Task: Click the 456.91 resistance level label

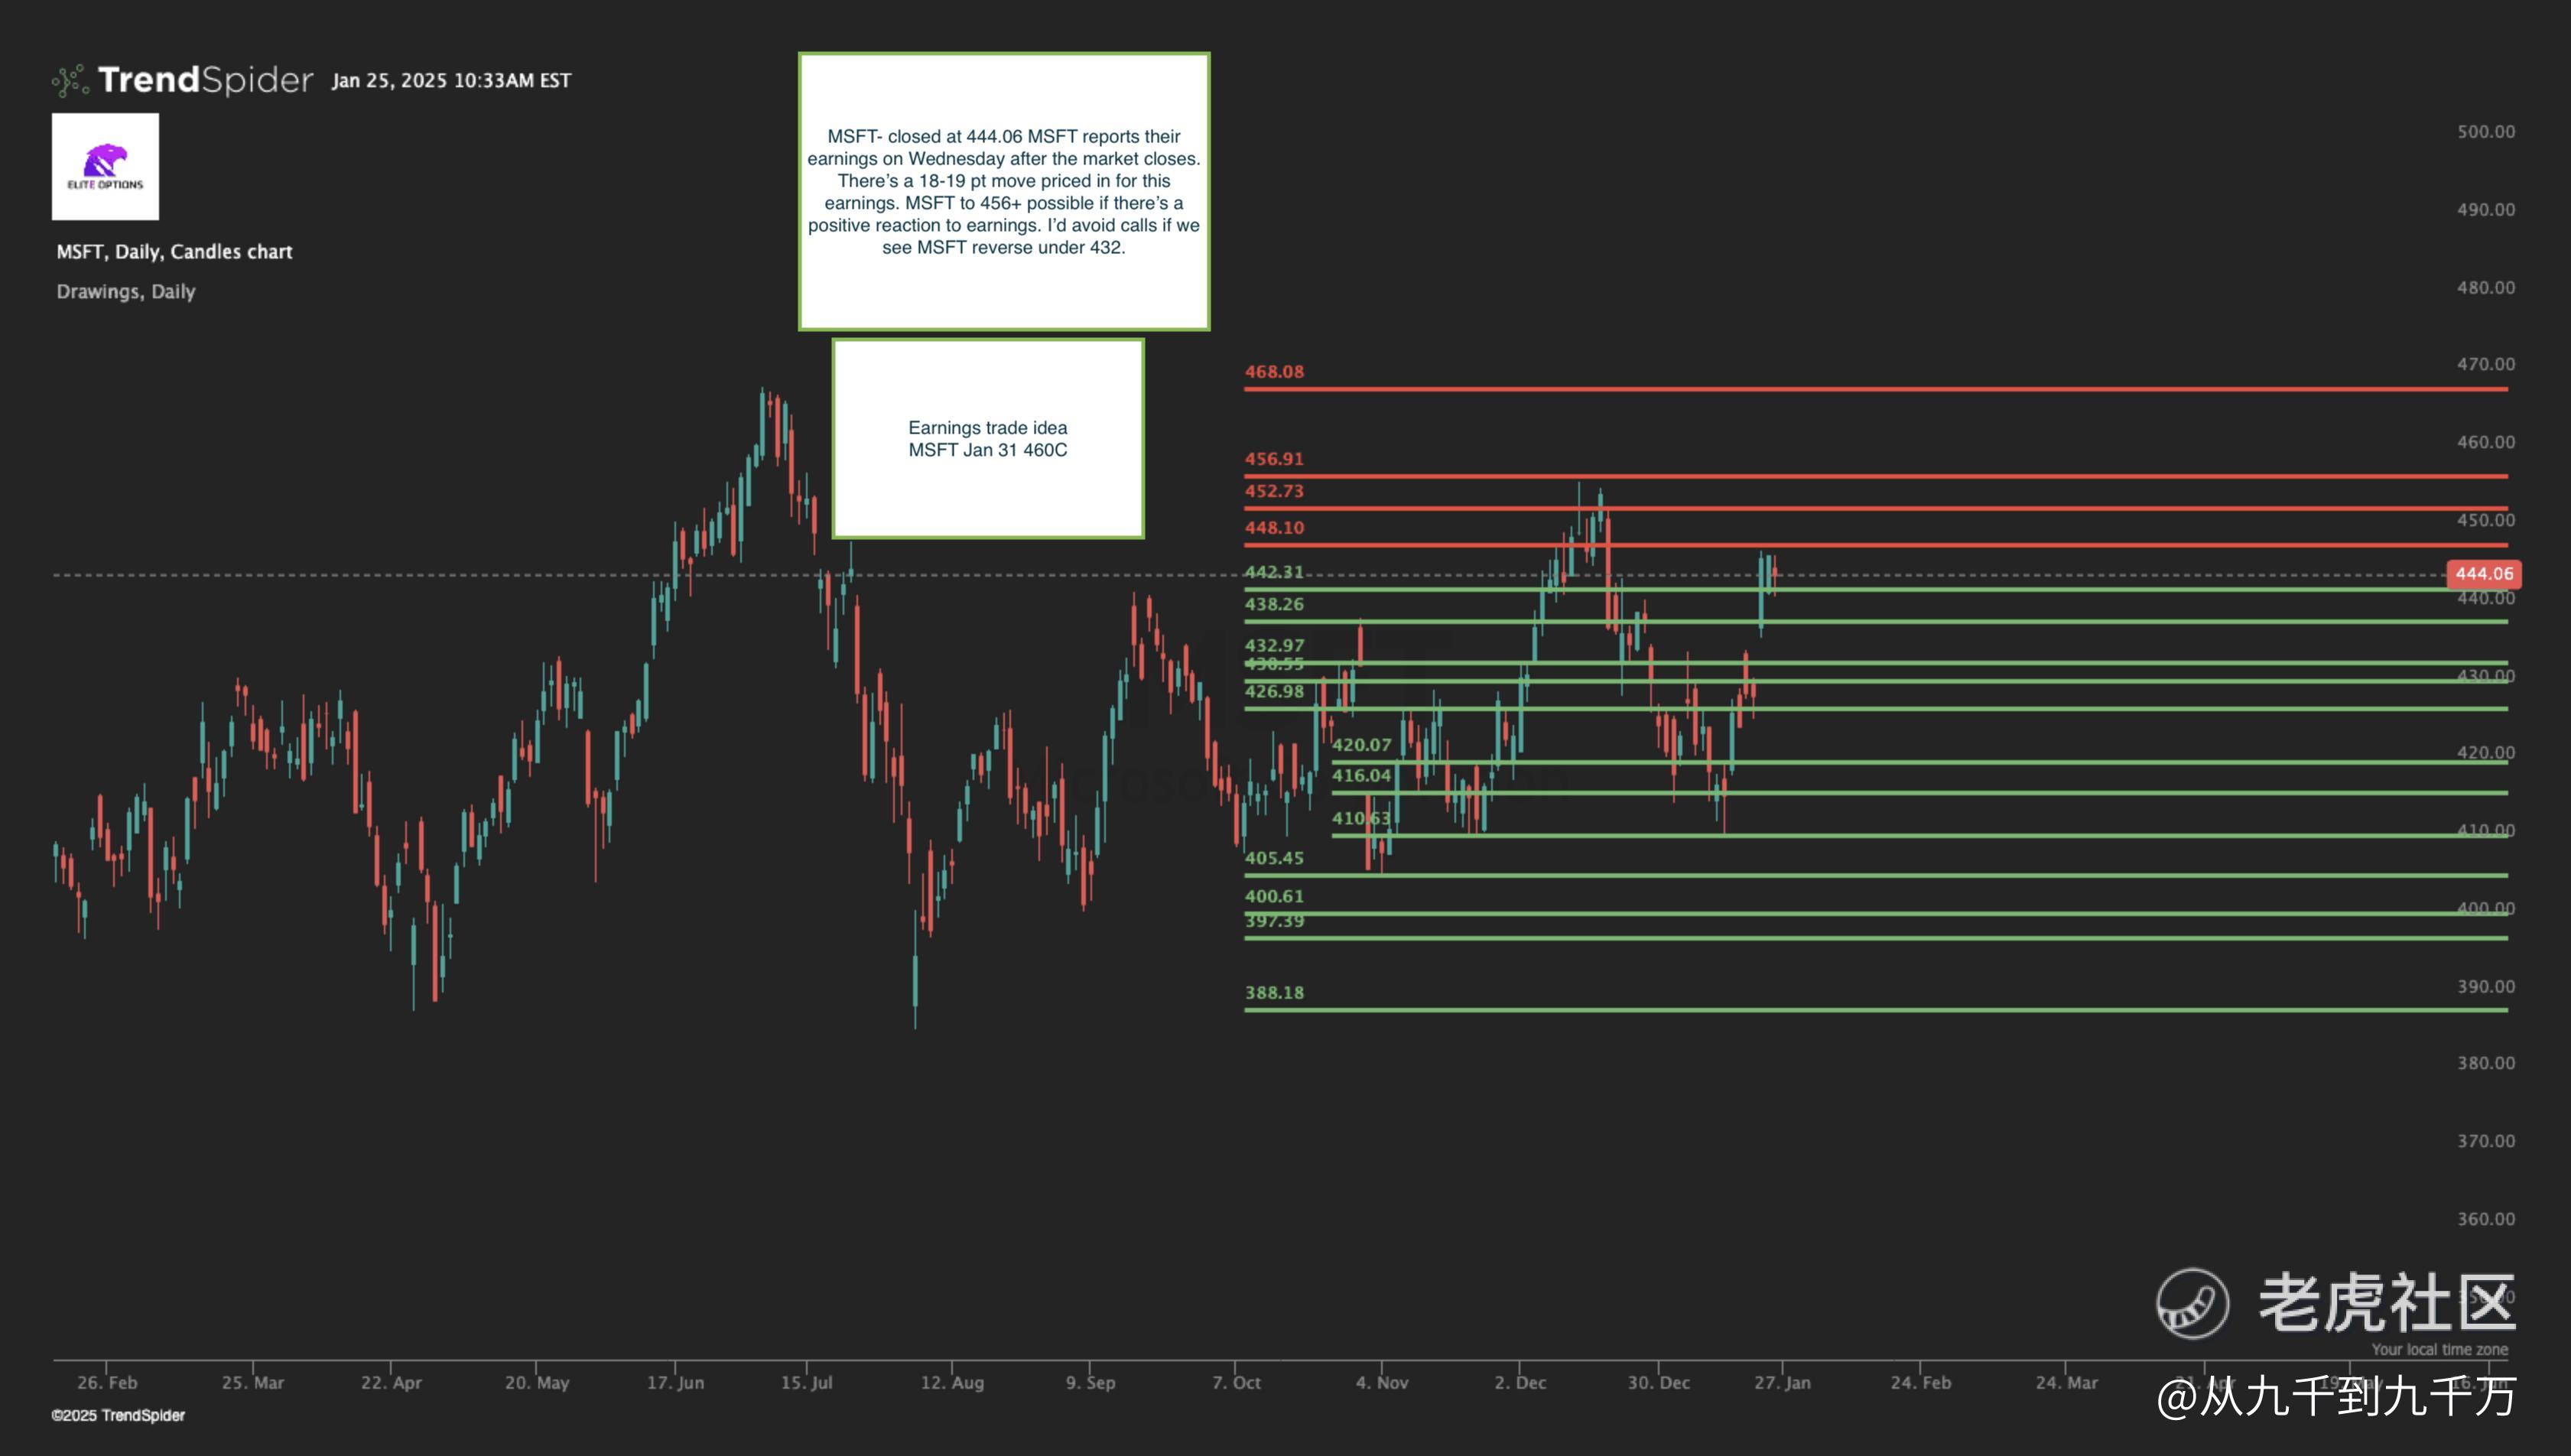Action: click(x=1274, y=459)
